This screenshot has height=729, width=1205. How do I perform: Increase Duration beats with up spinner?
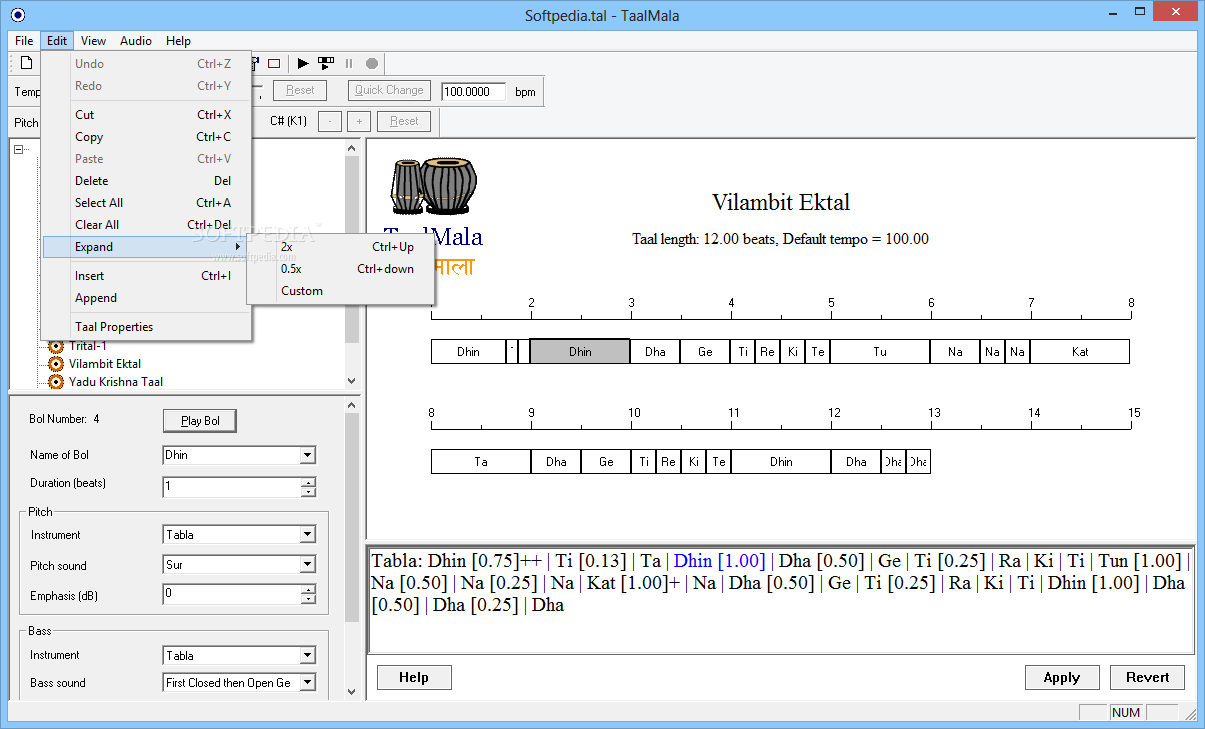pos(308,482)
